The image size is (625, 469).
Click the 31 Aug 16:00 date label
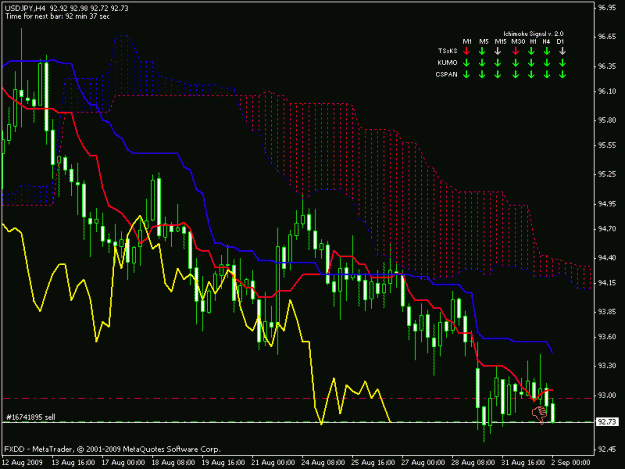(523, 462)
